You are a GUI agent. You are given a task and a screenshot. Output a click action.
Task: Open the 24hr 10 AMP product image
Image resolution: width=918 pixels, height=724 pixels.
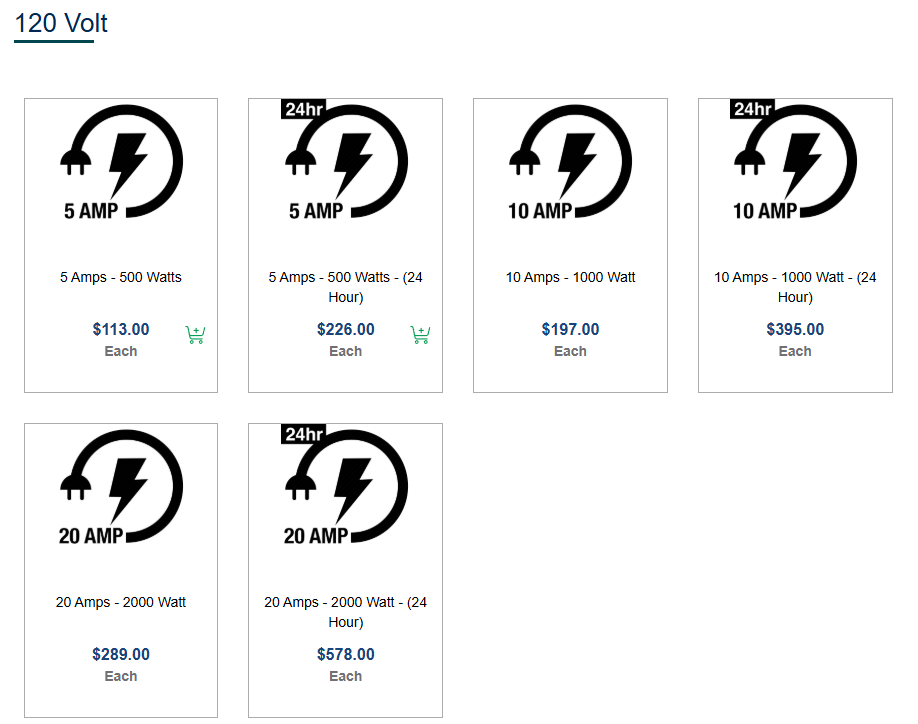coord(794,160)
